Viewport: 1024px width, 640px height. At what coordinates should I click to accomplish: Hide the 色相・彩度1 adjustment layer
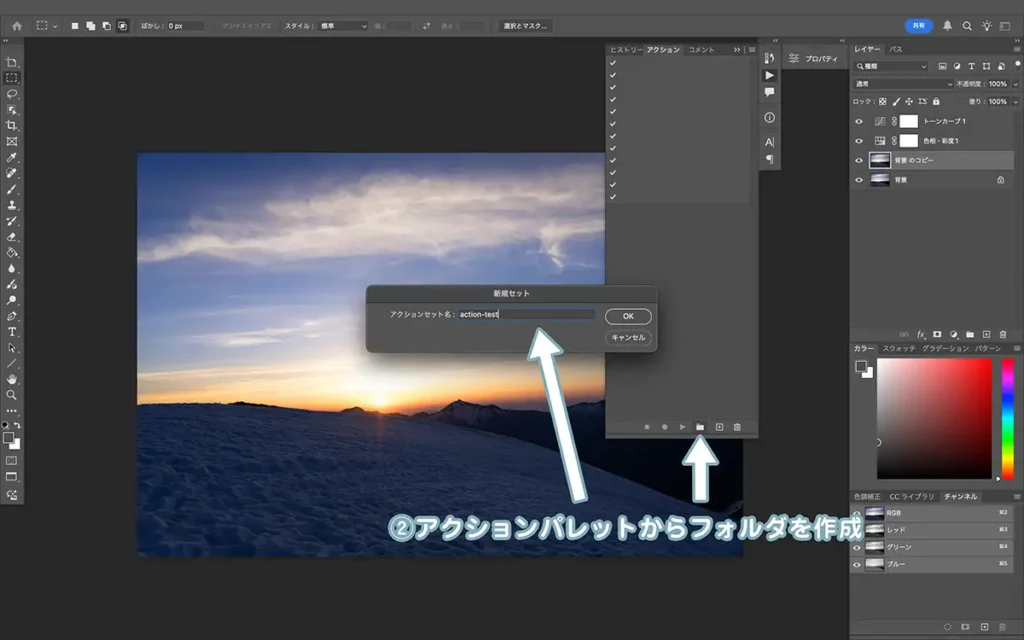click(858, 140)
